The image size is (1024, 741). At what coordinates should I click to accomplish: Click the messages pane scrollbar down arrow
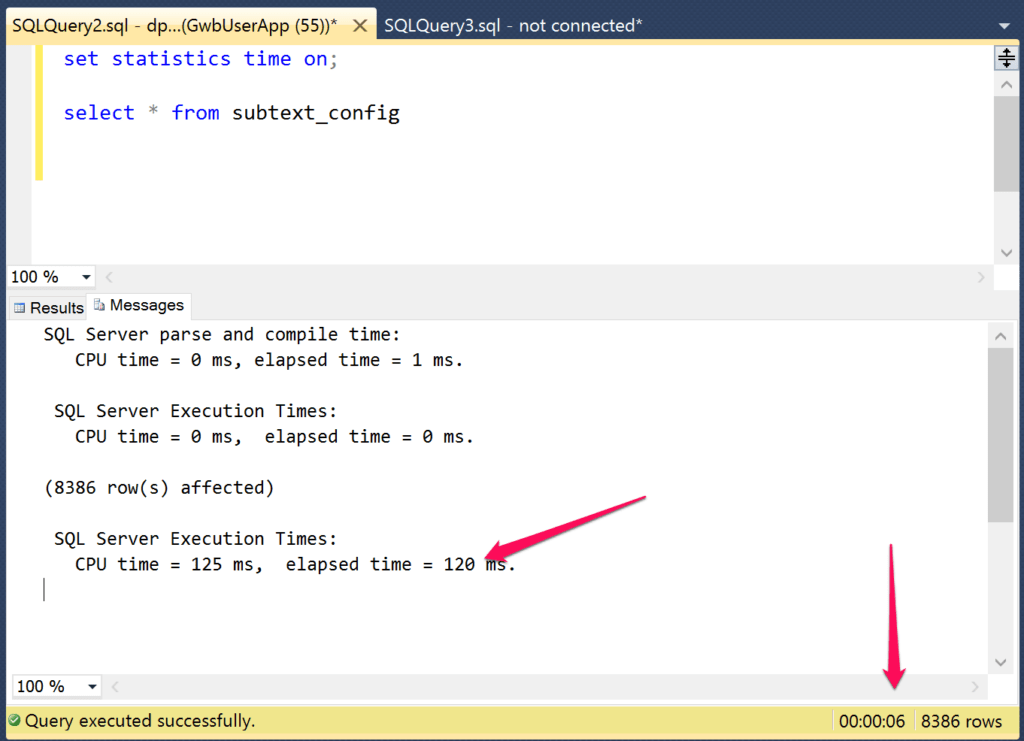click(1000, 662)
